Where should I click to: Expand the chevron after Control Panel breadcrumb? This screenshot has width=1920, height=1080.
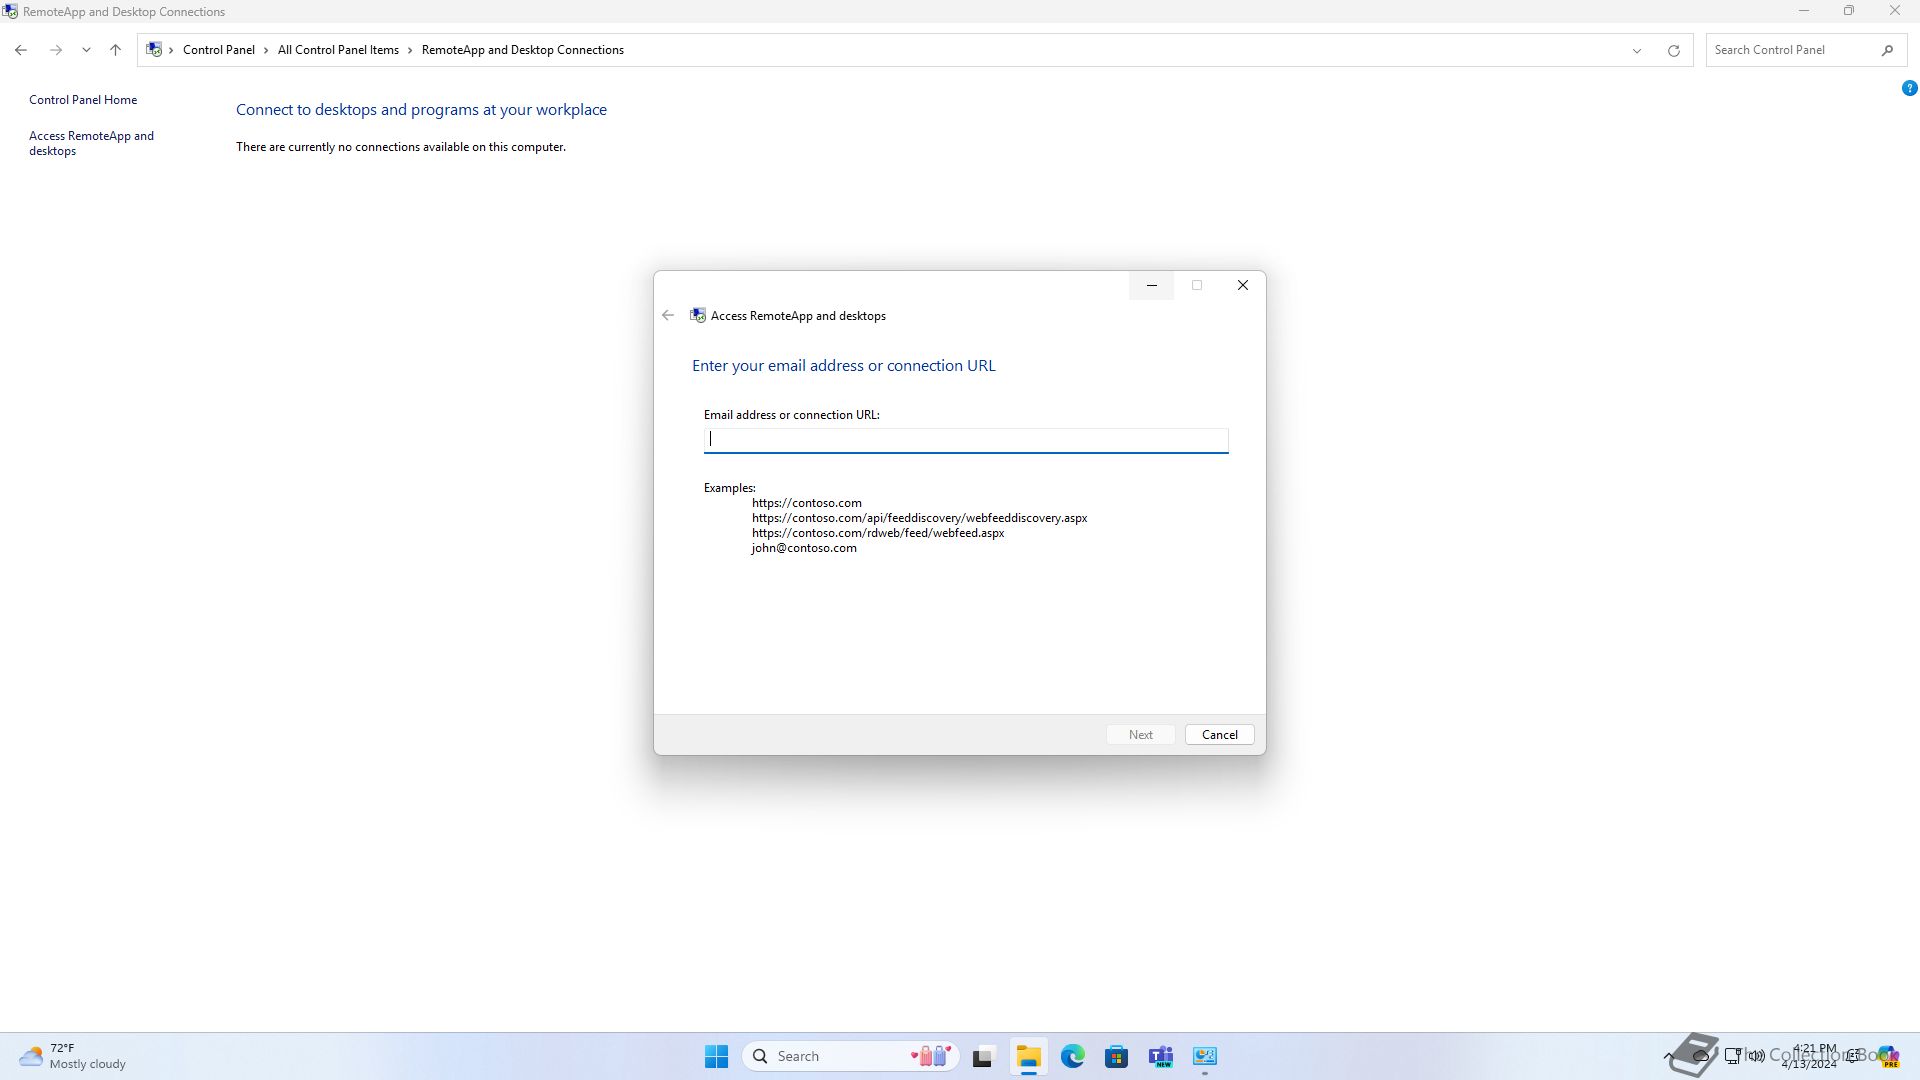[x=266, y=50]
